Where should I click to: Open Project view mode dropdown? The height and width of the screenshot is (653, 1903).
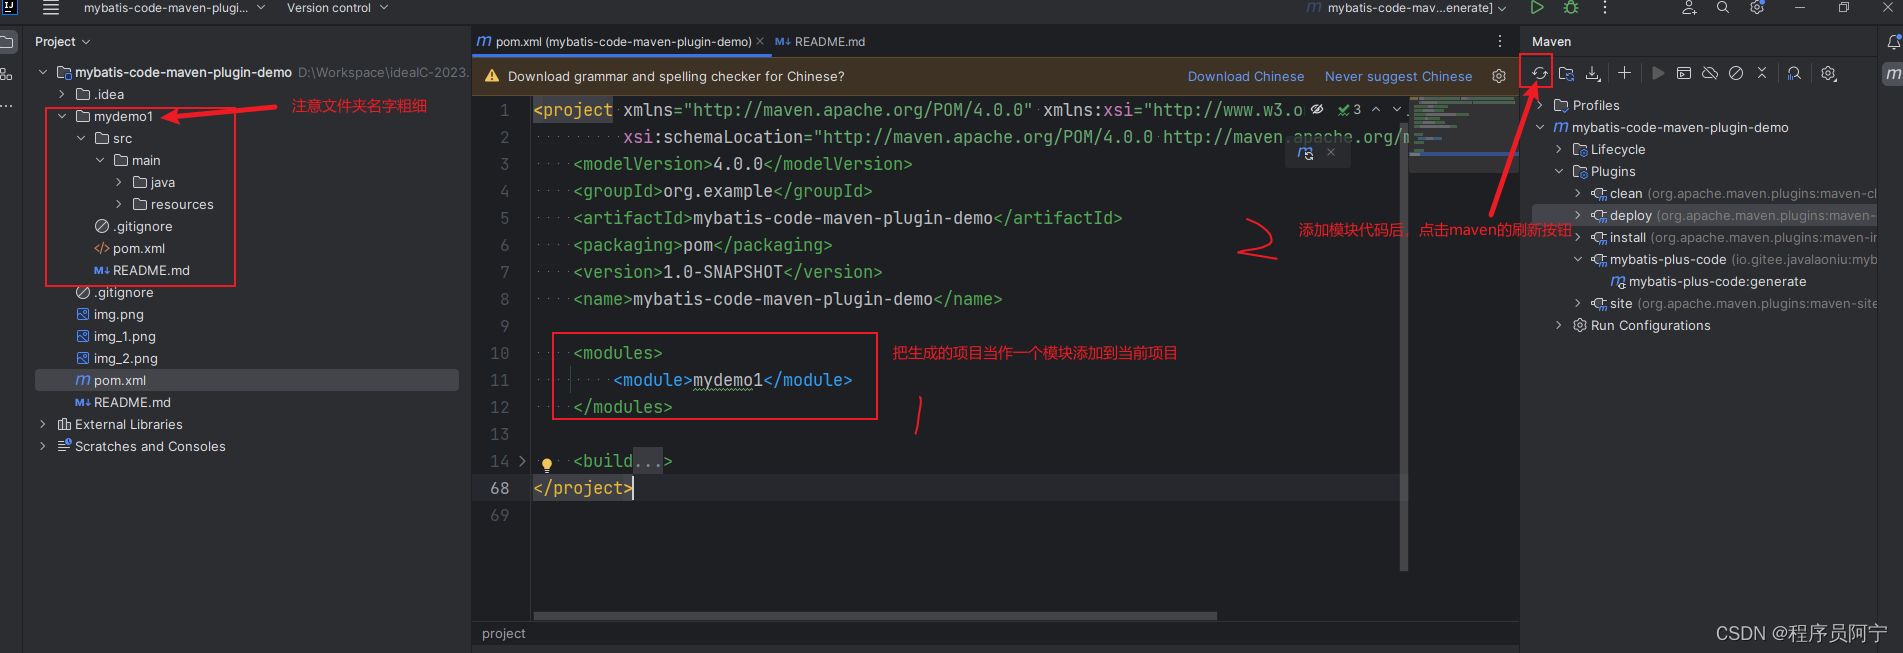(x=62, y=41)
